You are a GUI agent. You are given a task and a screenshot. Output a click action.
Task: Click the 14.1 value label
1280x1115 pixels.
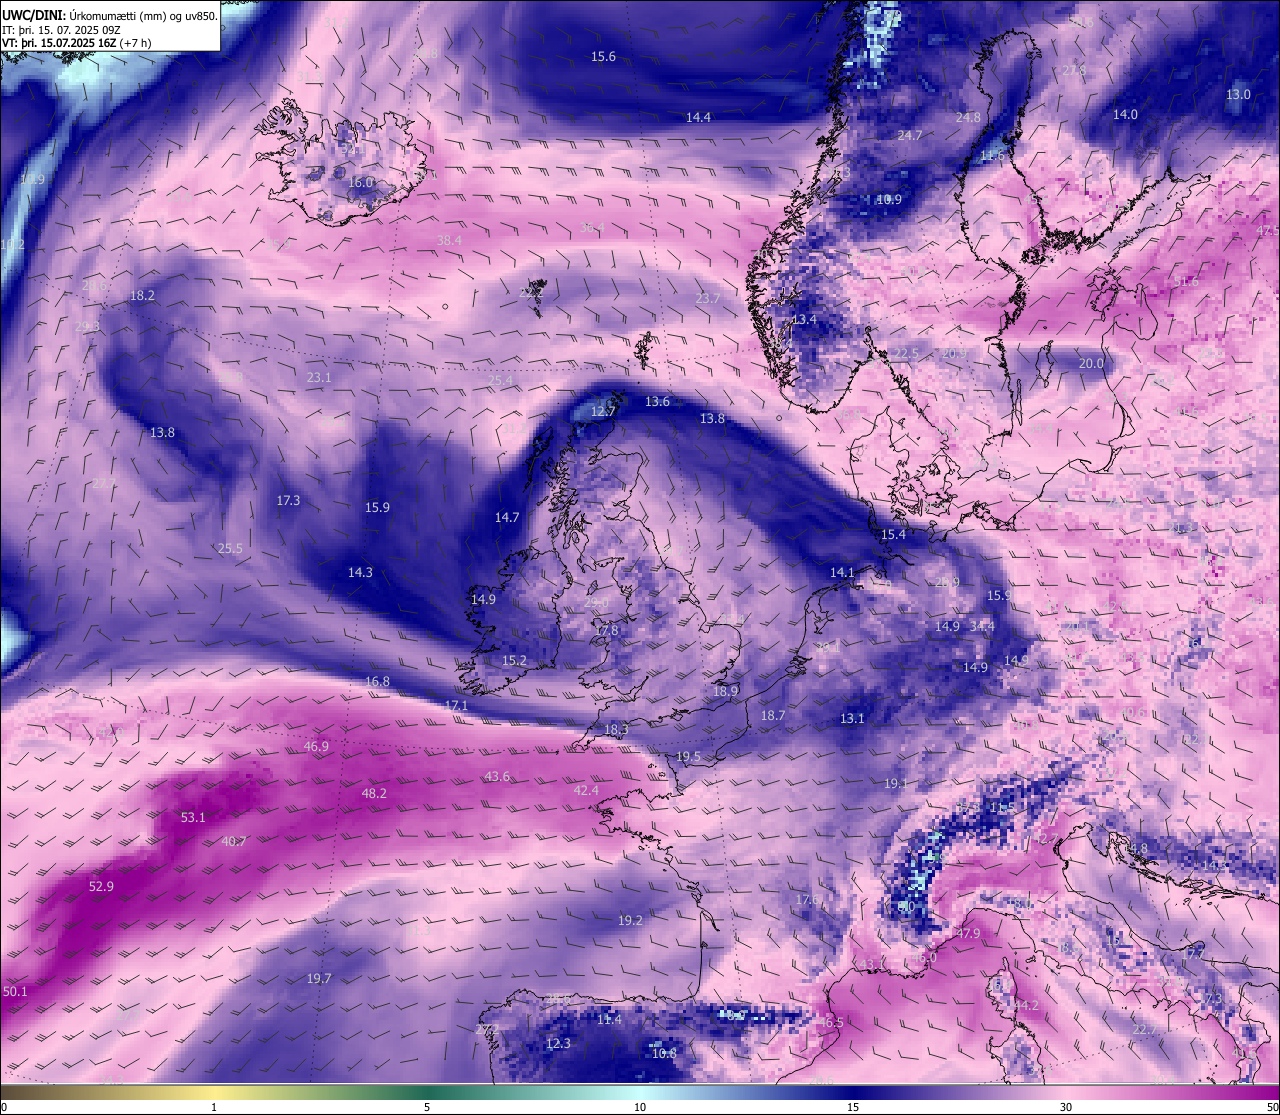tap(842, 573)
